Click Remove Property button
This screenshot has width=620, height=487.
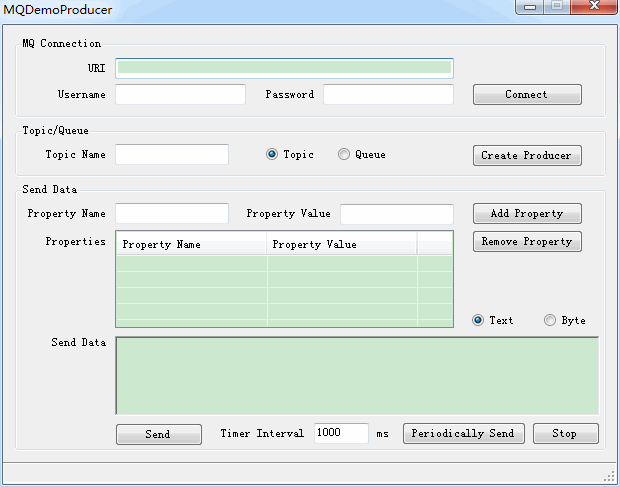click(x=527, y=242)
